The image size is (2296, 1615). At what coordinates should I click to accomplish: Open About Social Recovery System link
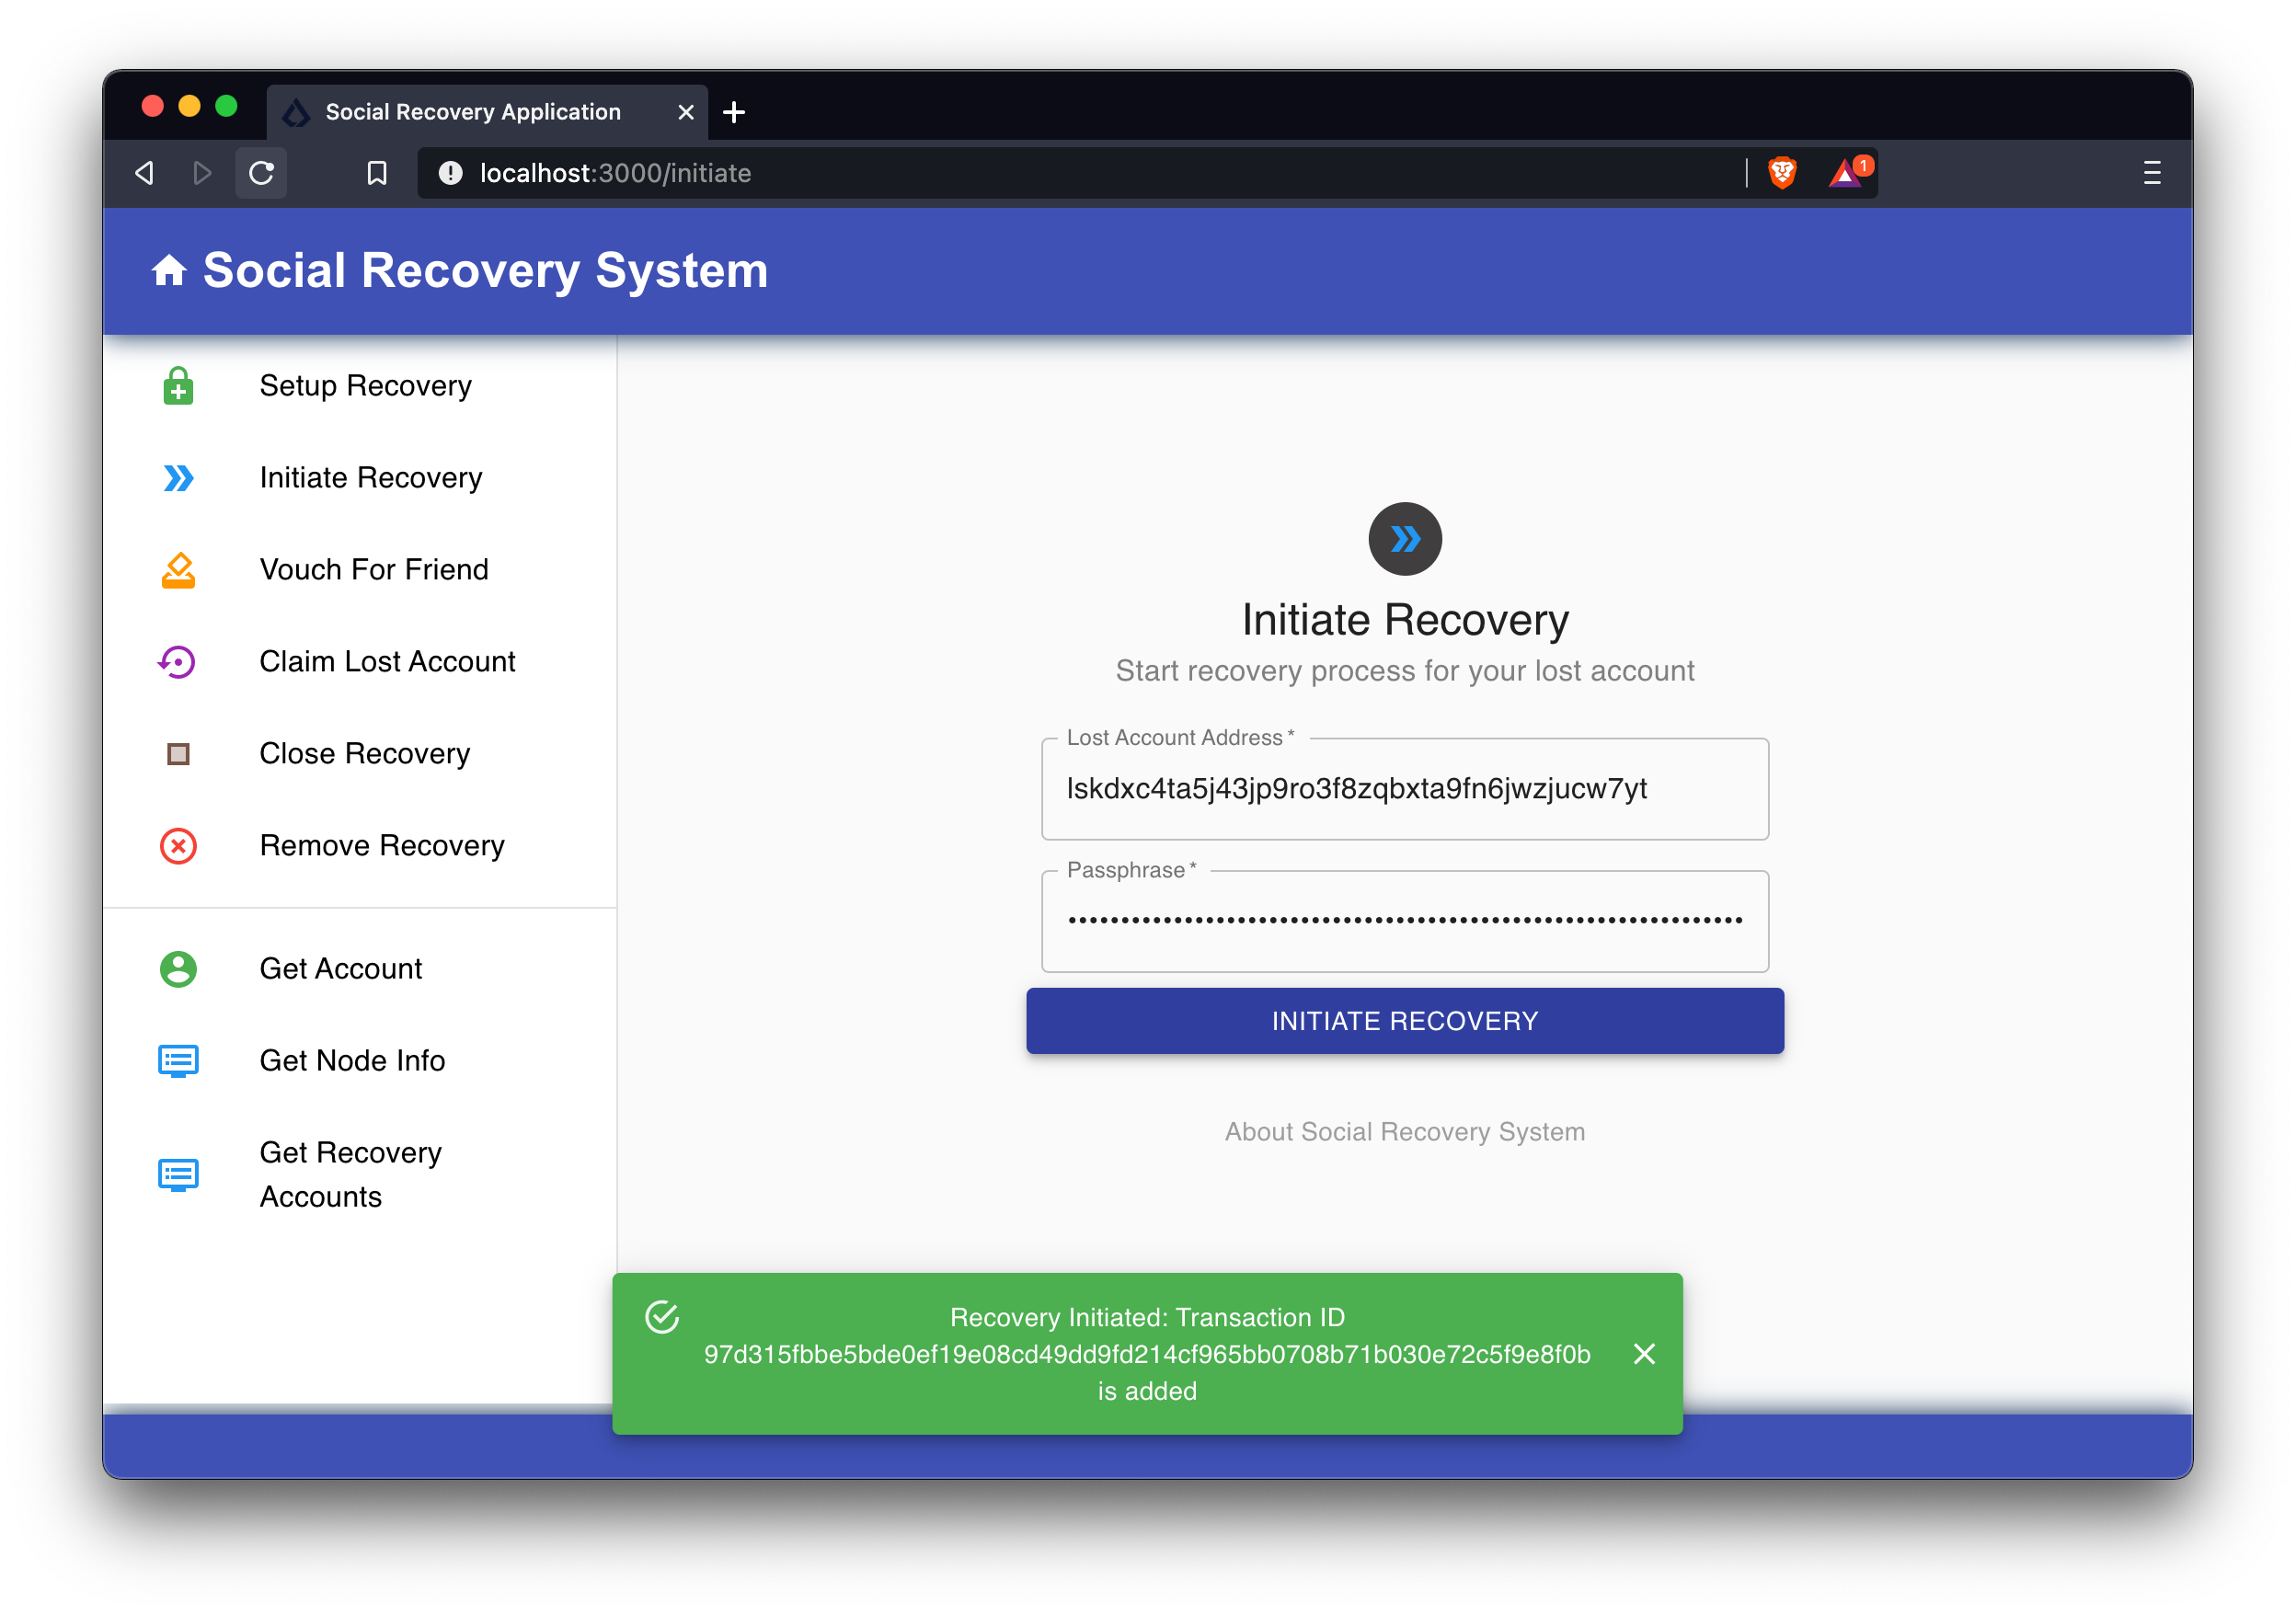[1404, 1132]
